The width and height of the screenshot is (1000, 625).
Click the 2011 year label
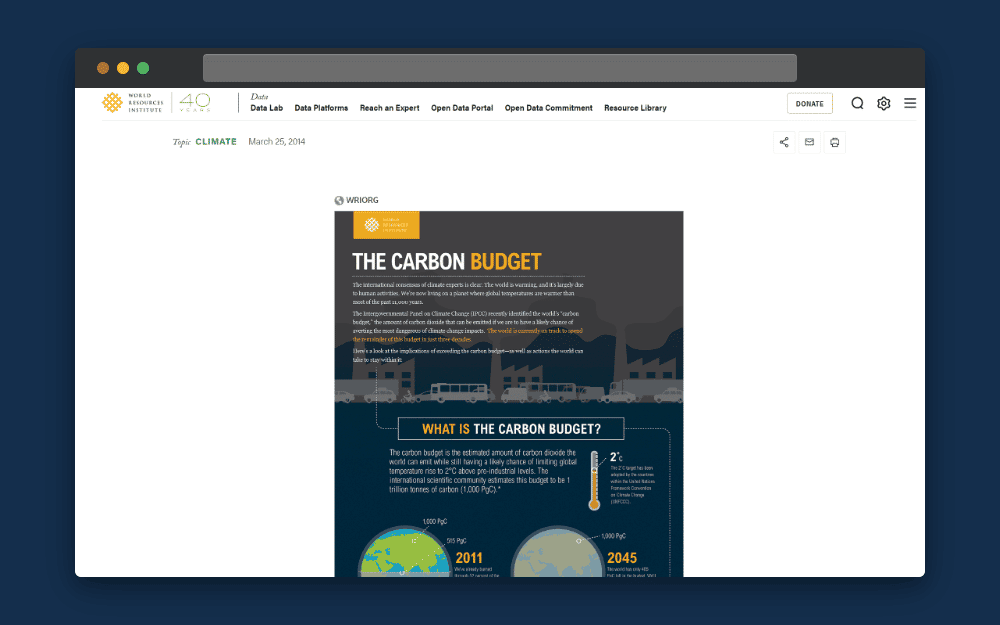[x=469, y=558]
